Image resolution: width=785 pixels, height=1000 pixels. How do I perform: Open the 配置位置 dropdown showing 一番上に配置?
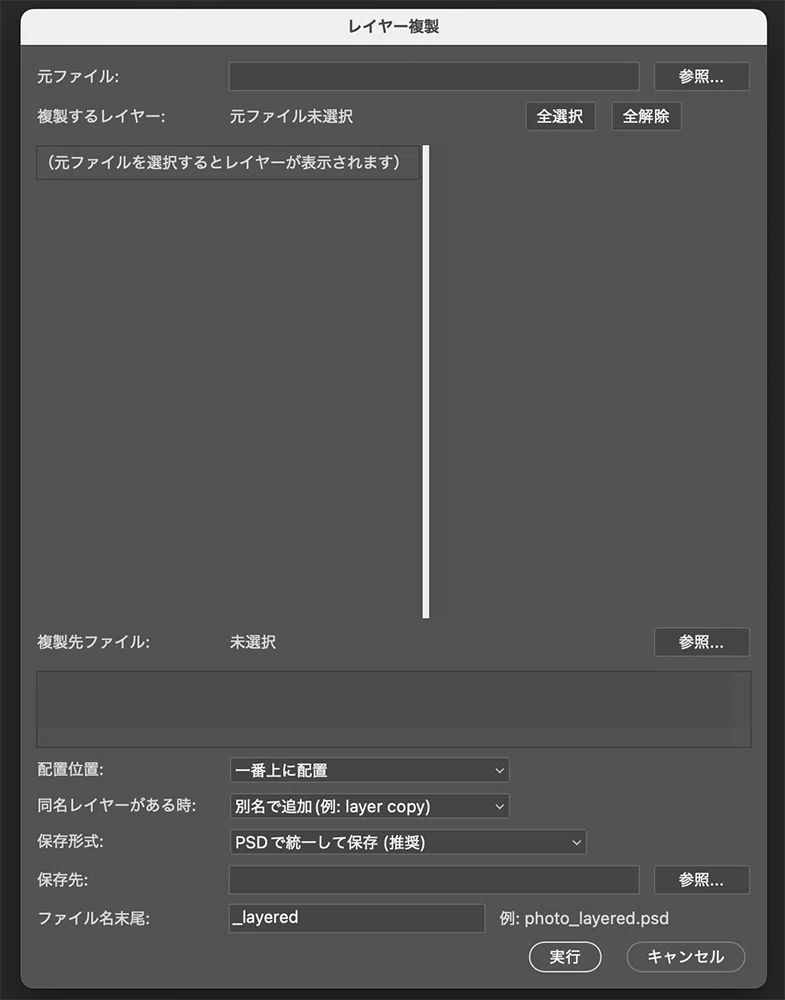tap(369, 770)
